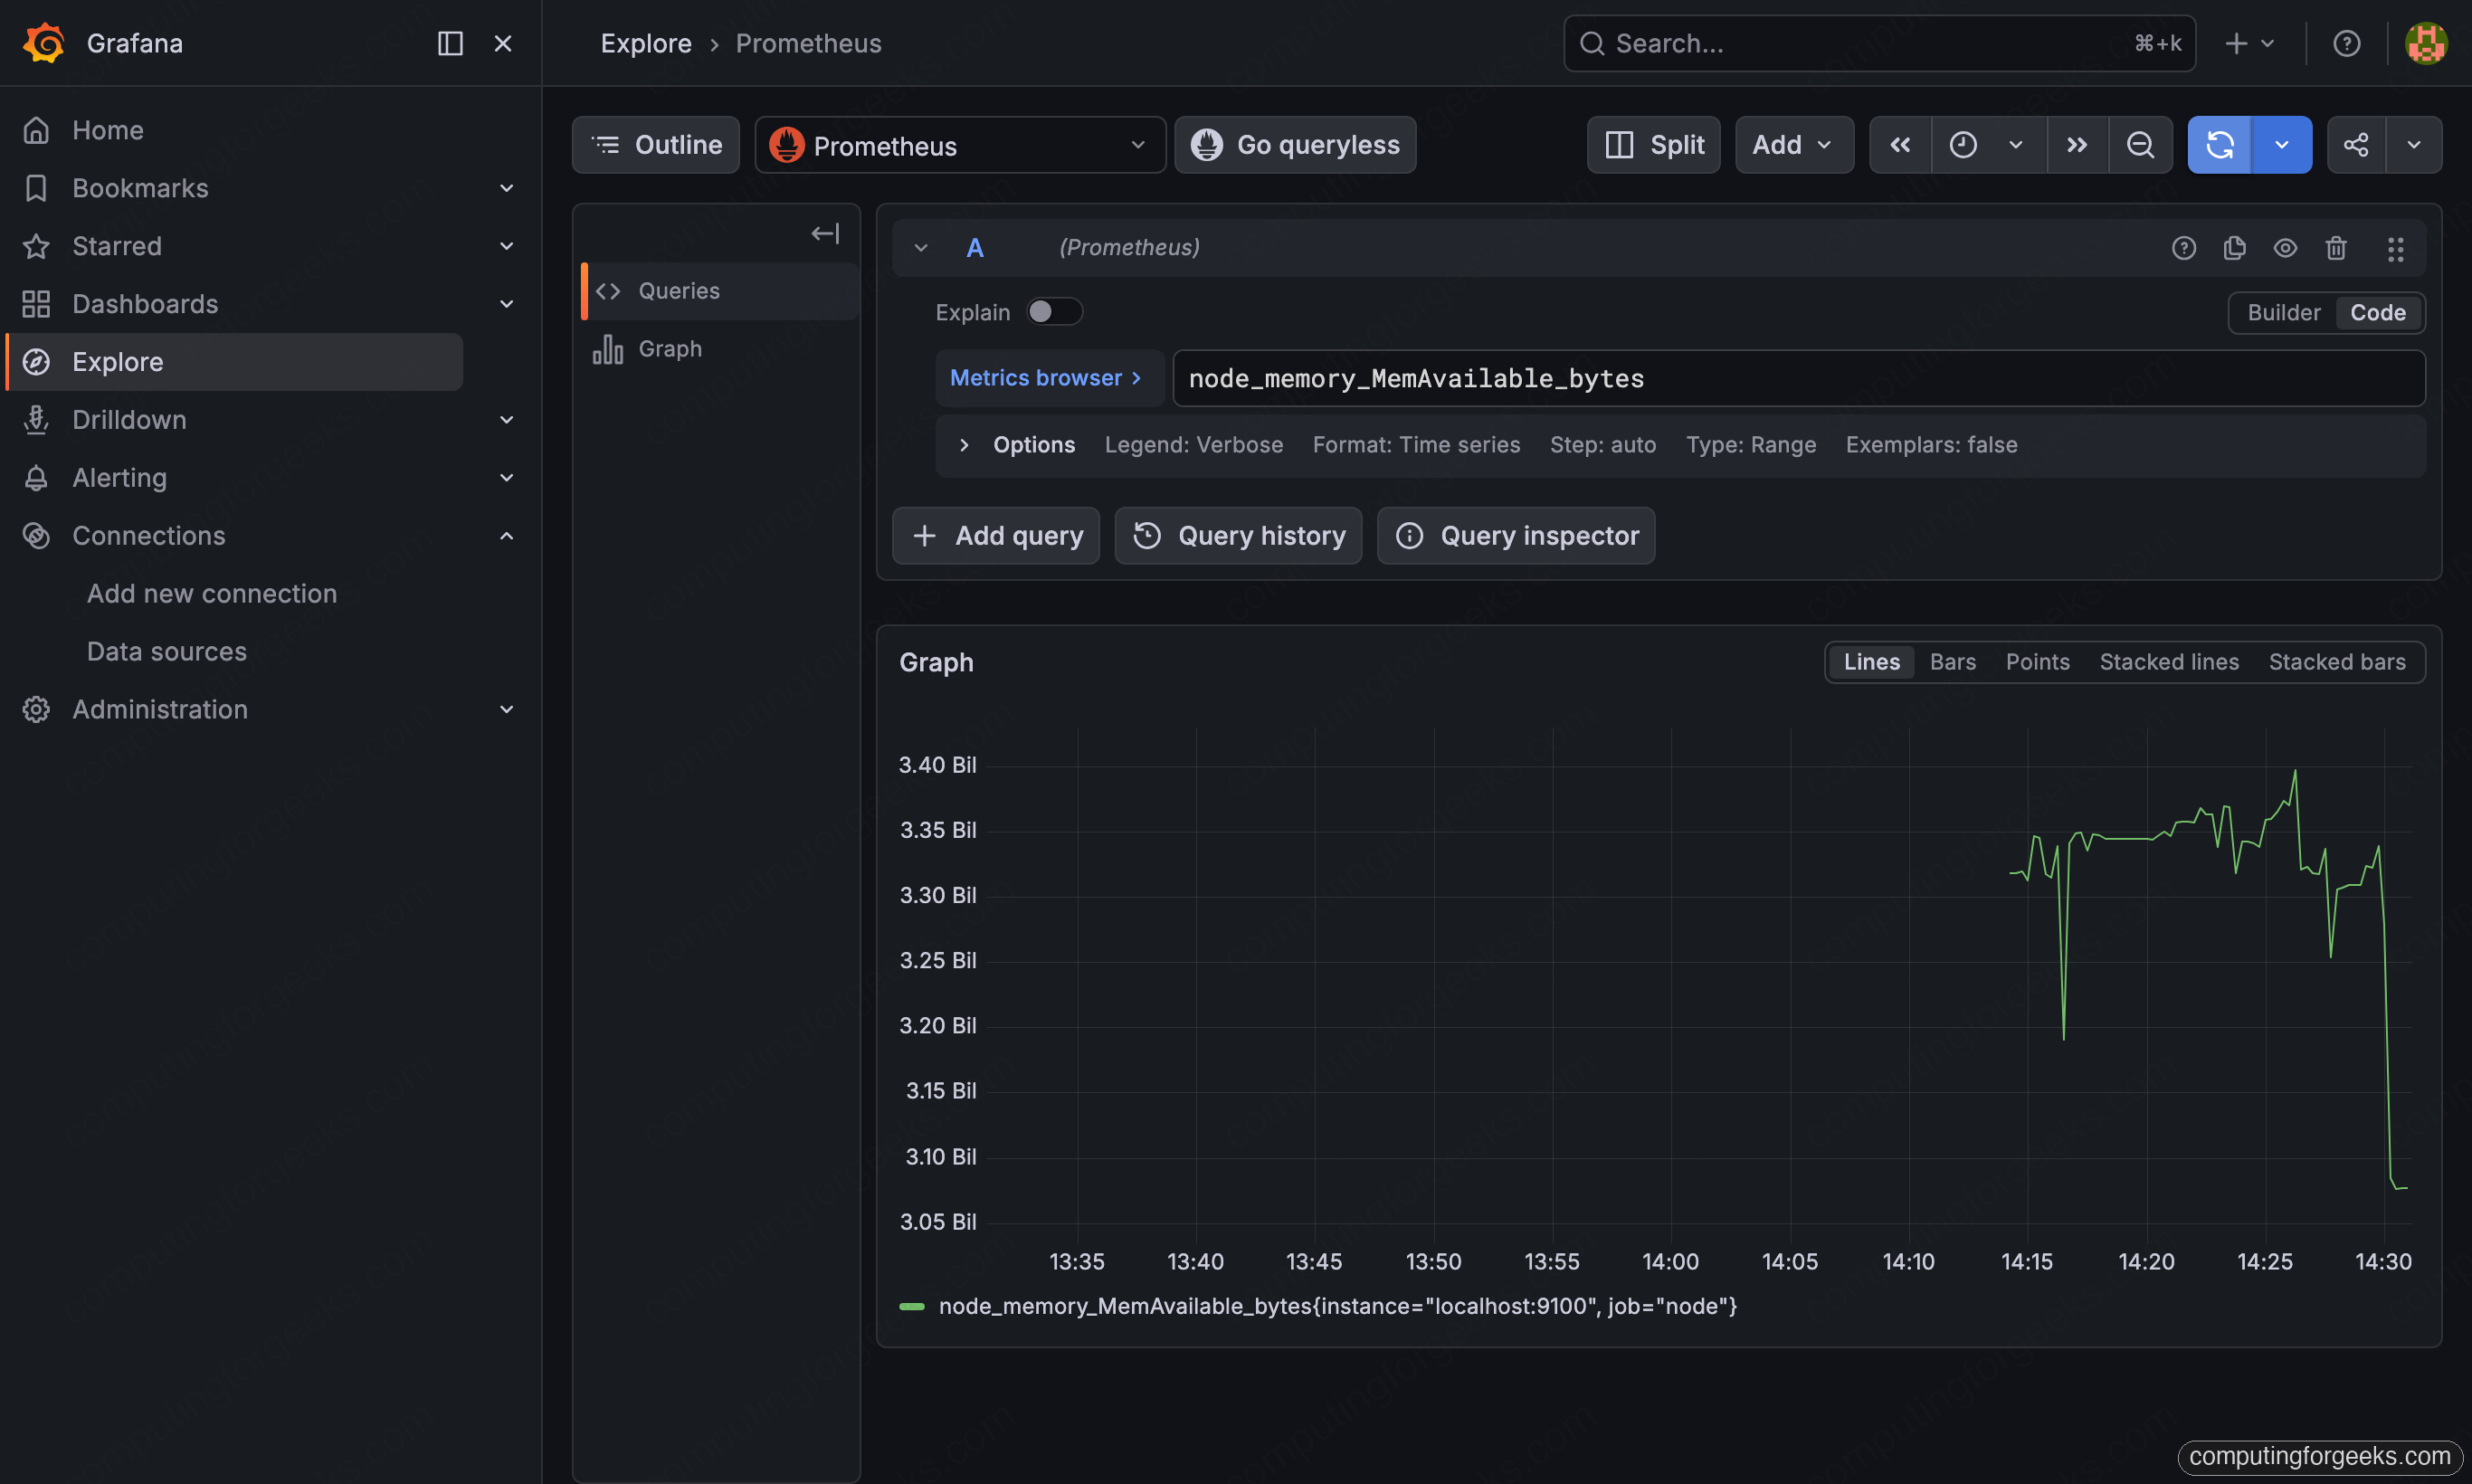Screen dimensions: 2472x1484
Task: Click the Explore breadcrumb
Action: tap(646, 43)
